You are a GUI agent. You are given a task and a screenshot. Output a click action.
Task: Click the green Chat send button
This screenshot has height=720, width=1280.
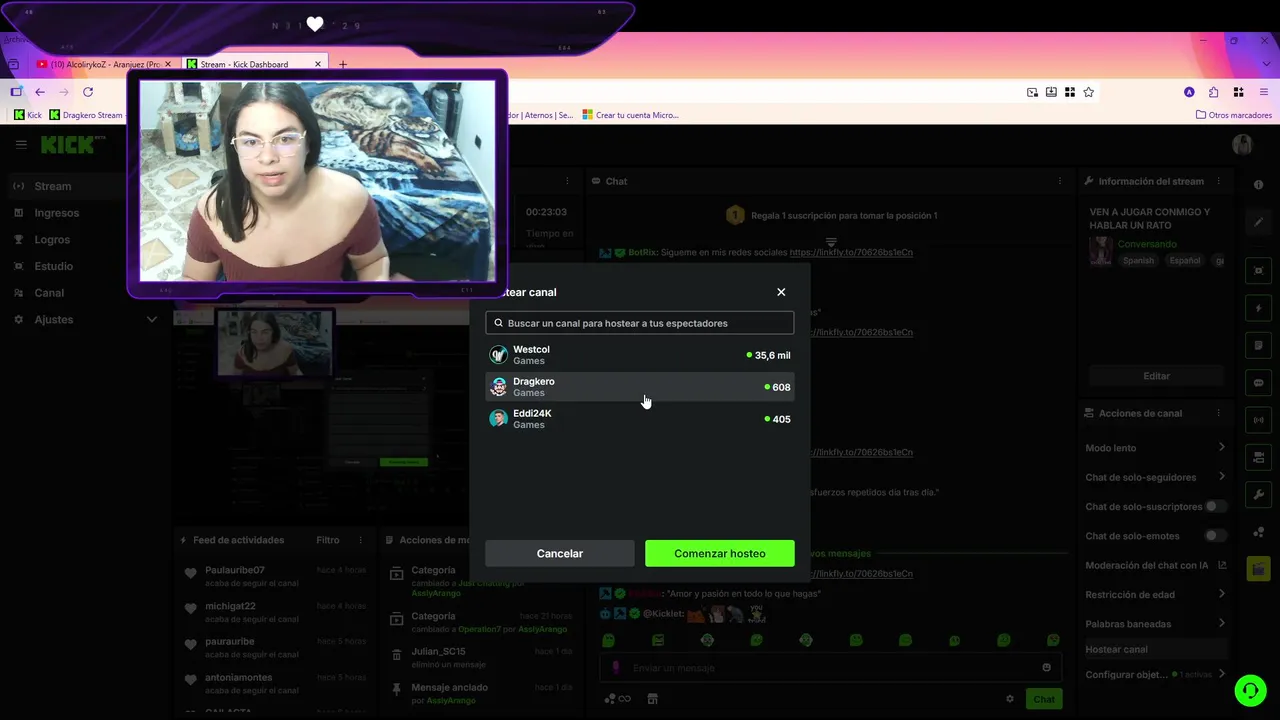(1044, 699)
